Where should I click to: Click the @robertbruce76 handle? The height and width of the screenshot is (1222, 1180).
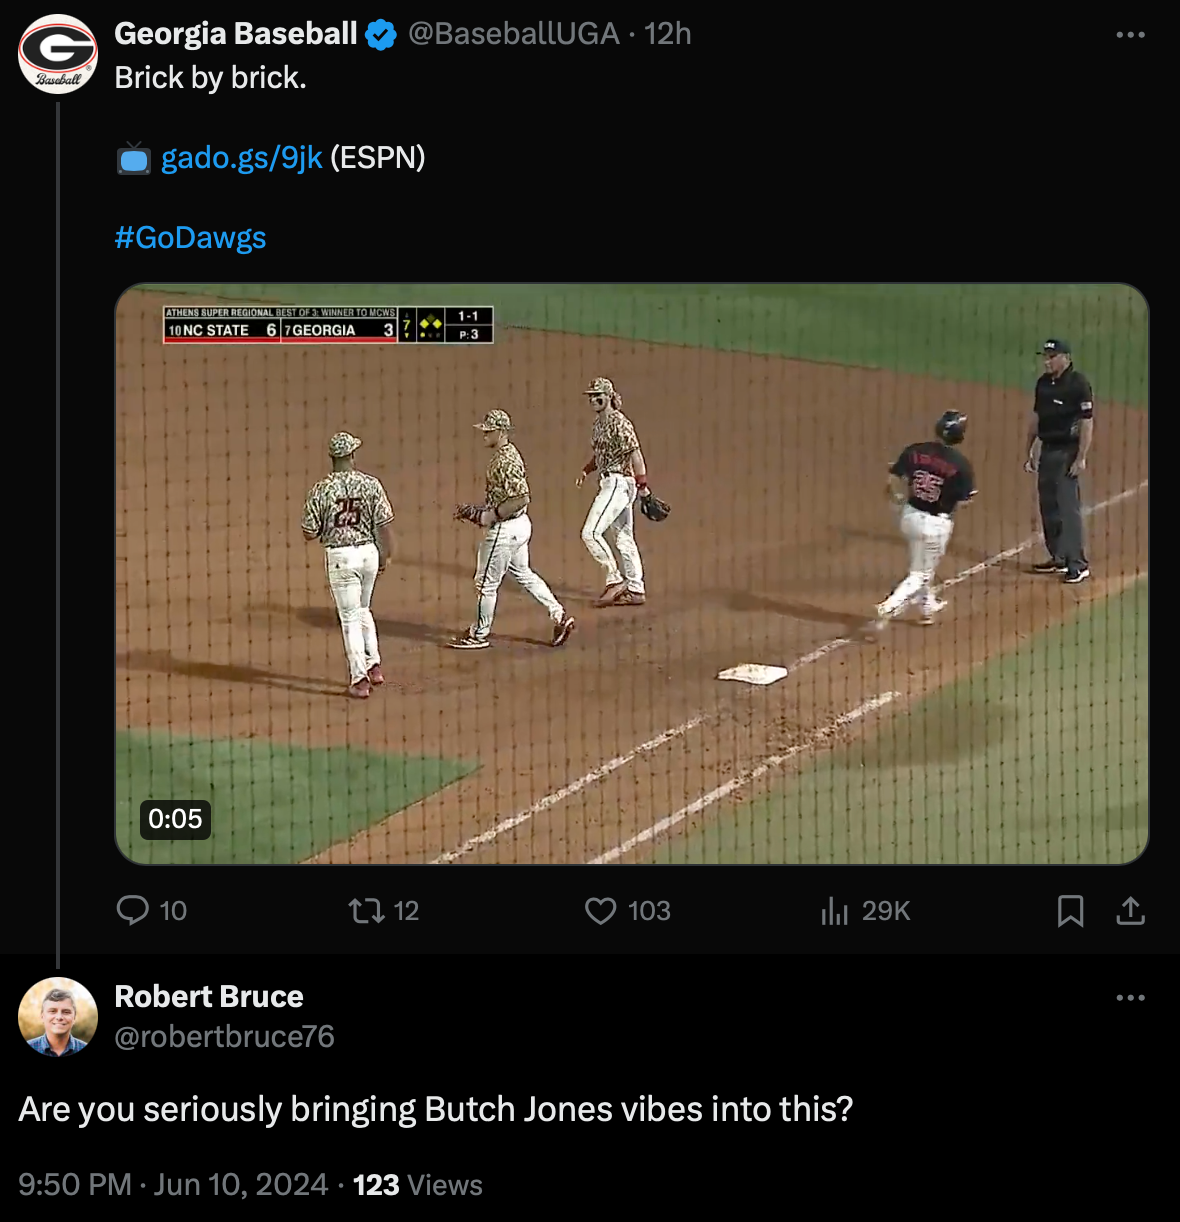[225, 1036]
